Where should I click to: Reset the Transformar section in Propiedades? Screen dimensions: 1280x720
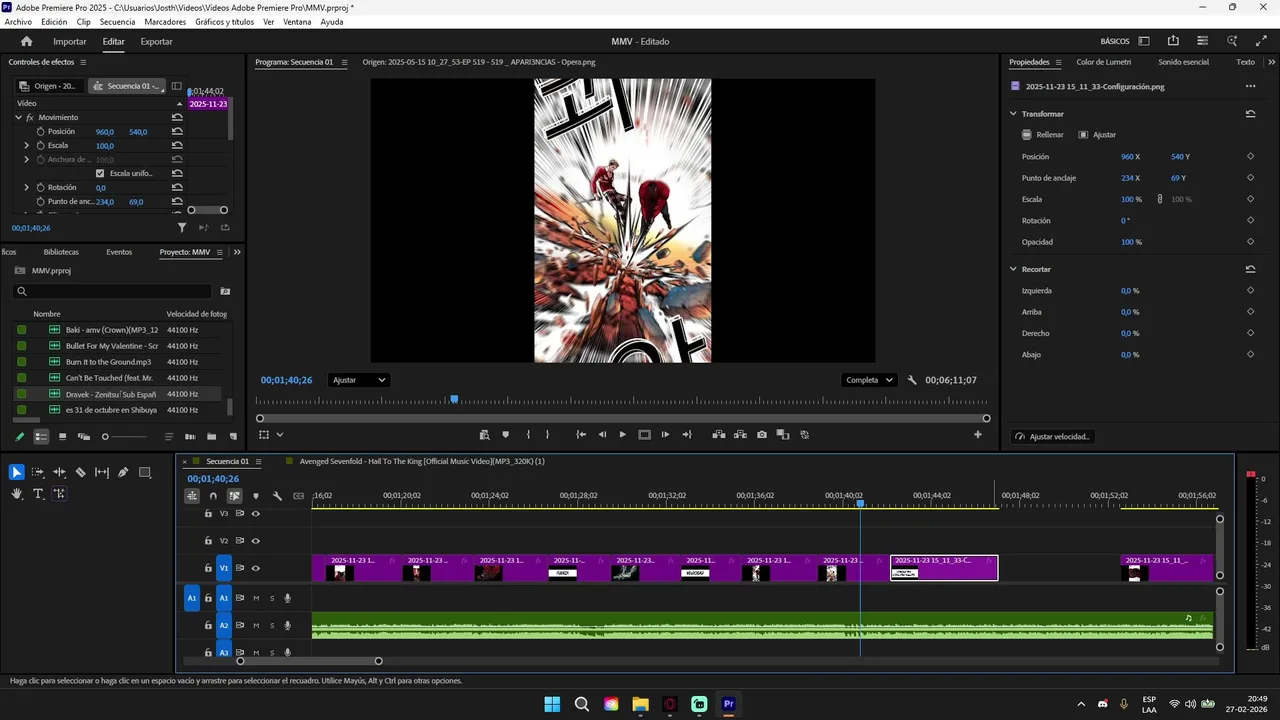[x=1250, y=114]
